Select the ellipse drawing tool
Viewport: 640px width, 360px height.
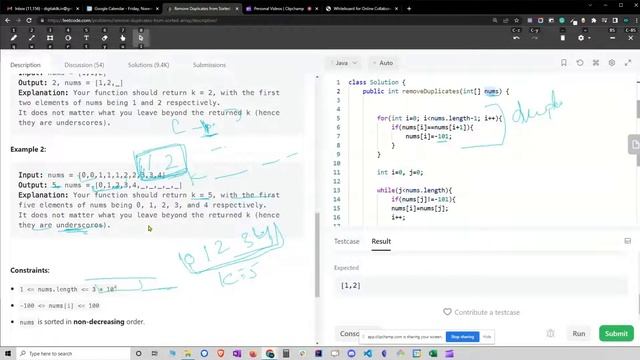[68, 38]
